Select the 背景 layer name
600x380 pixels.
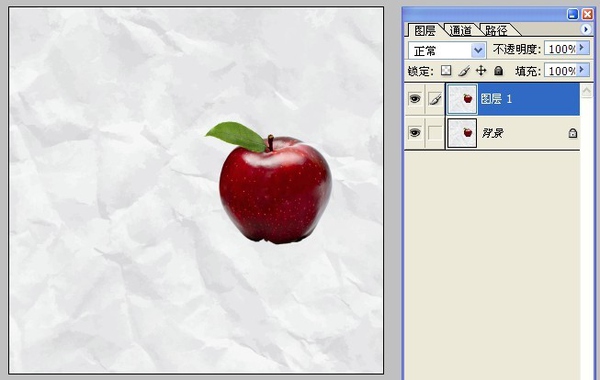492,133
